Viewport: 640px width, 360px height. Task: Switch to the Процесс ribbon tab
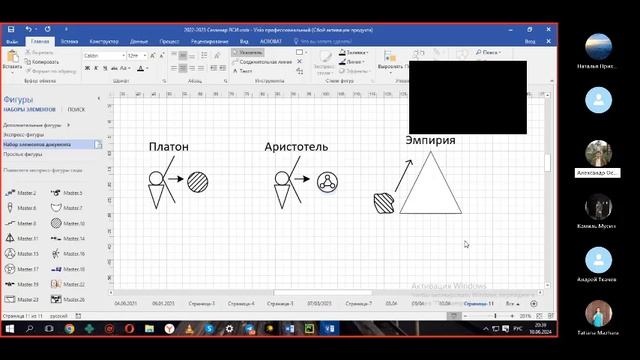[169, 42]
